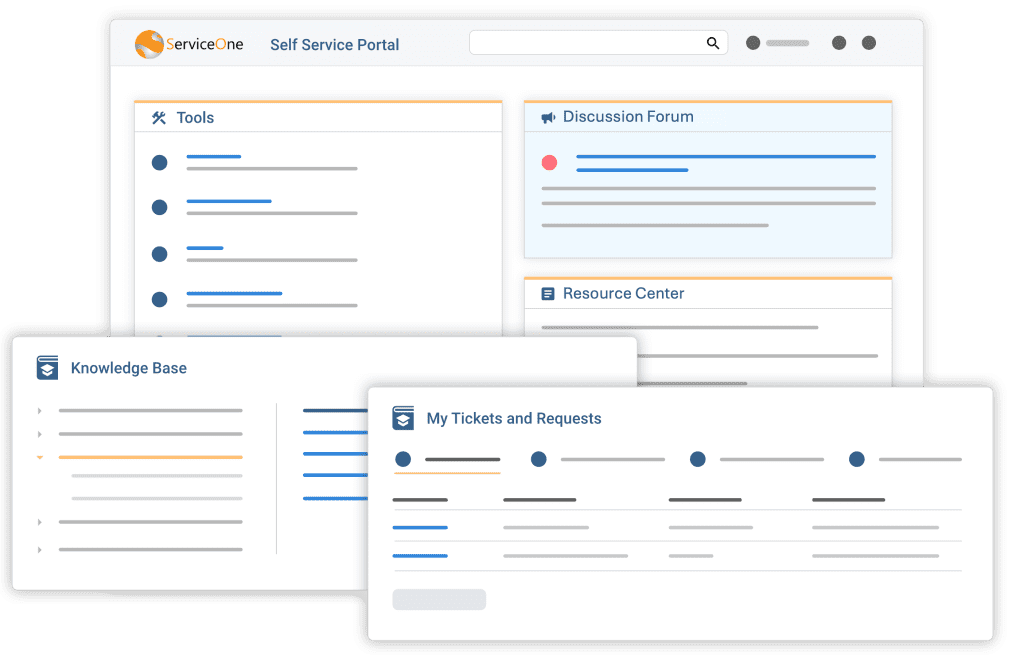This screenshot has width=1024, height=665.
Task: Select the first bullet marker in the Tools list
Action: (158, 161)
